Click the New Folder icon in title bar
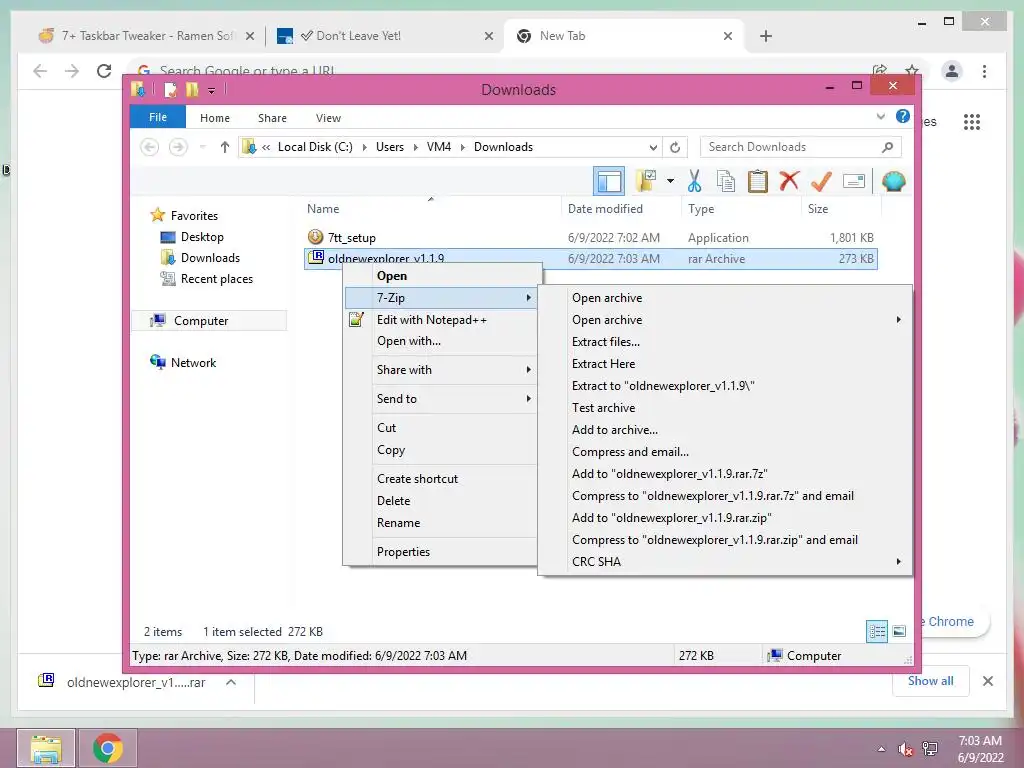The height and width of the screenshot is (768, 1024). 192,89
